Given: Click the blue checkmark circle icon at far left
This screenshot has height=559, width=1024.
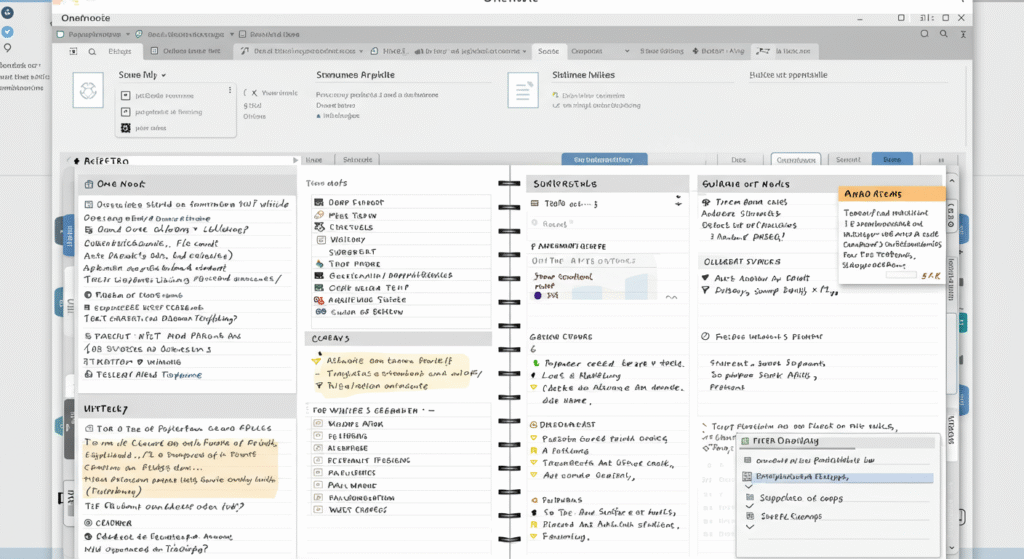Looking at the screenshot, I should [8, 32].
